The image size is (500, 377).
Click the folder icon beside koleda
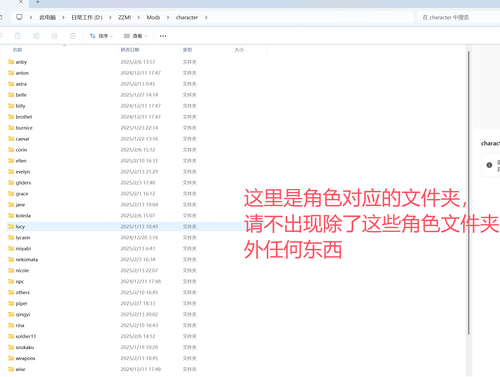11,216
